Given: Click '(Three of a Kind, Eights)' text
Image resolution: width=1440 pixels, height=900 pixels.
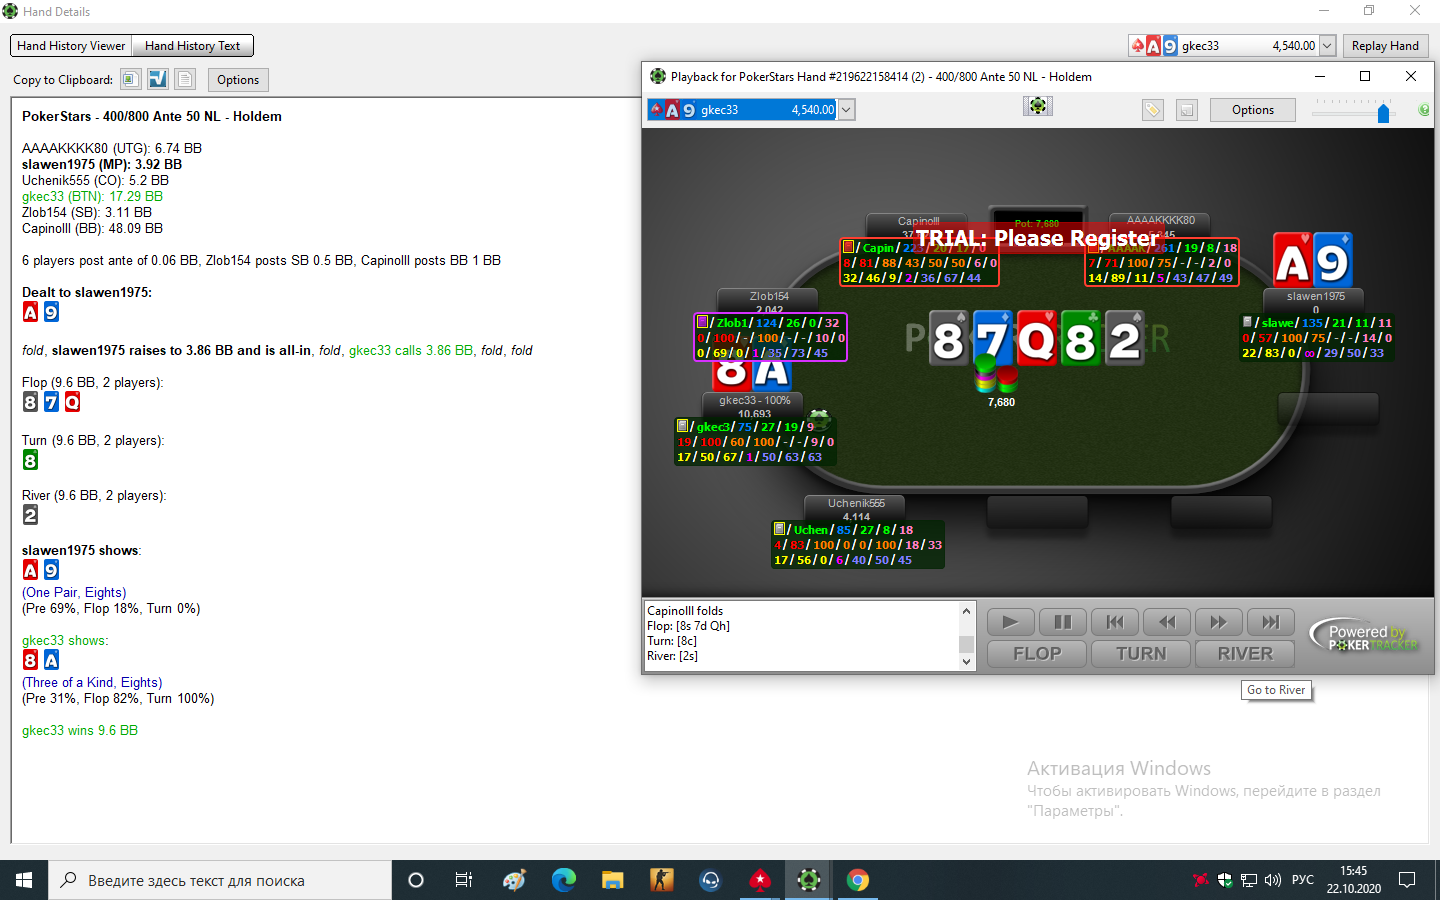Looking at the screenshot, I should pyautogui.click(x=92, y=683).
